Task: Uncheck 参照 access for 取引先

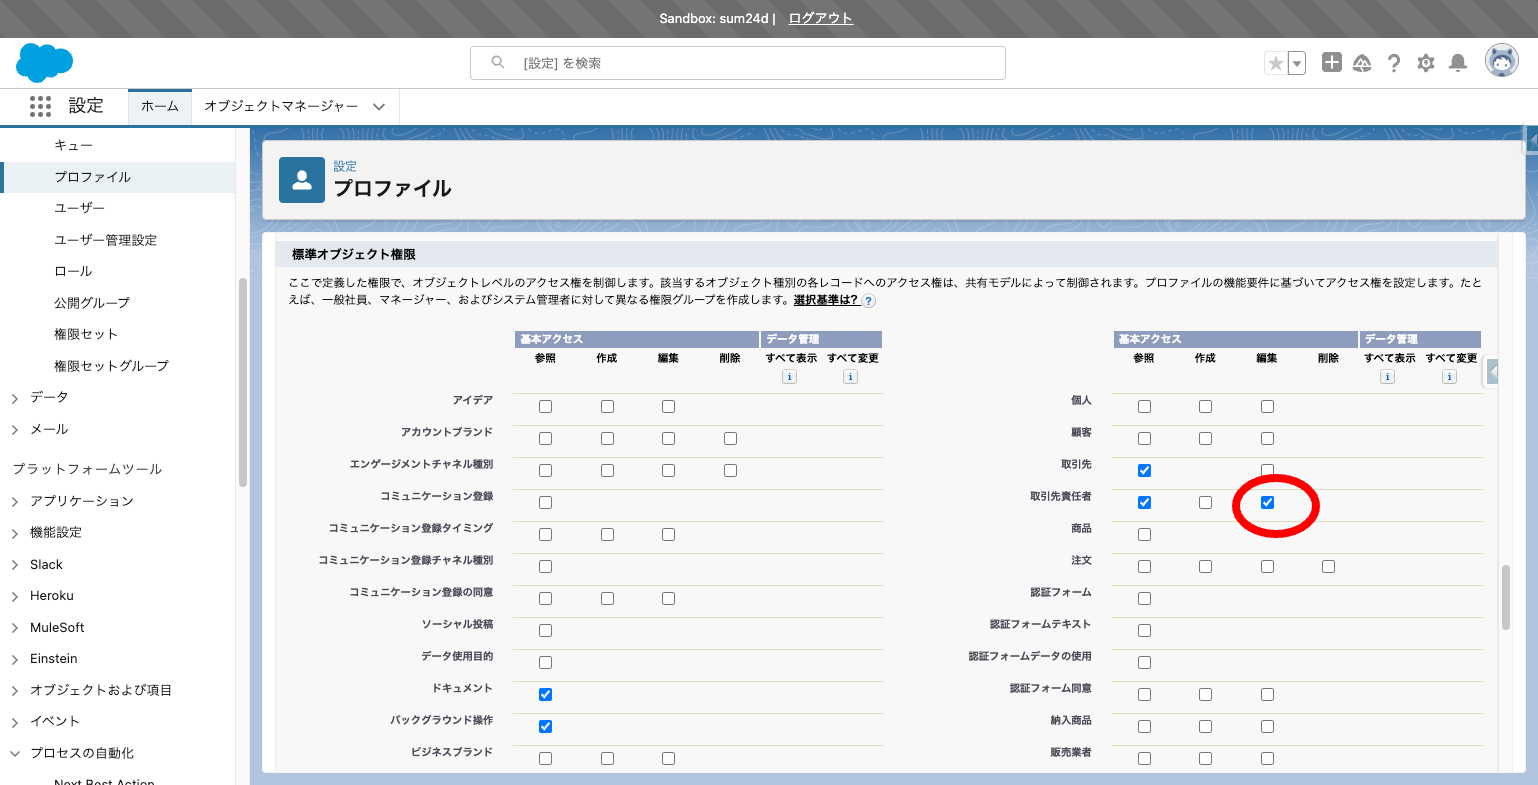Action: [x=1144, y=471]
